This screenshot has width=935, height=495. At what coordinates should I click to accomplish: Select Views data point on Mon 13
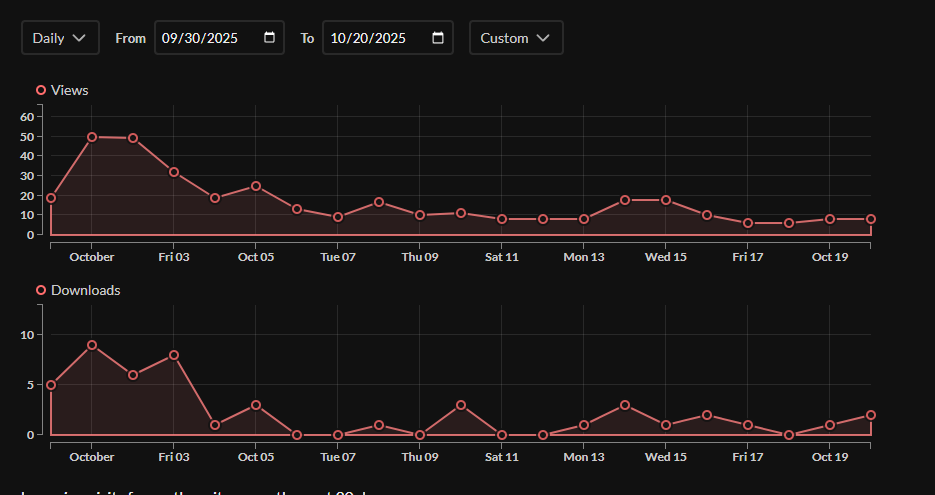point(584,219)
